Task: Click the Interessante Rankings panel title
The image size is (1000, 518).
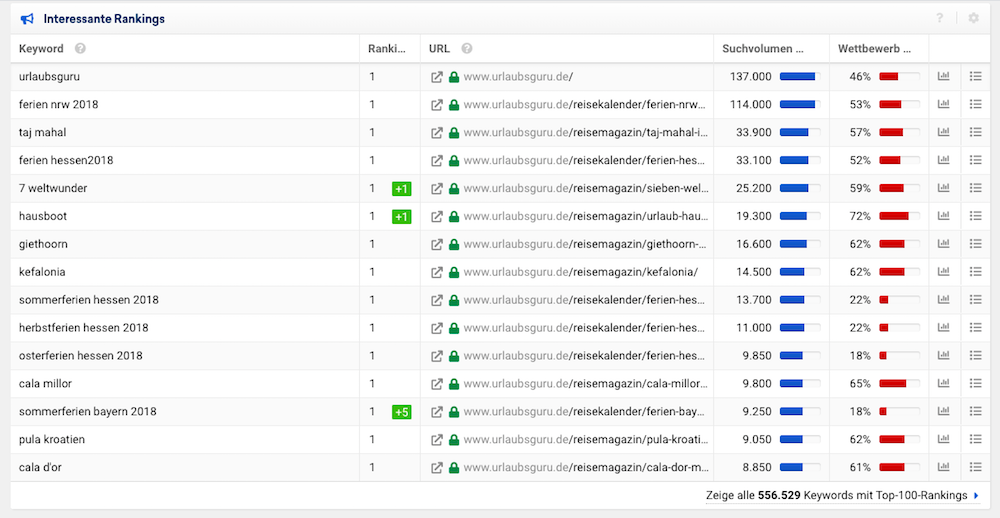Action: [x=104, y=19]
